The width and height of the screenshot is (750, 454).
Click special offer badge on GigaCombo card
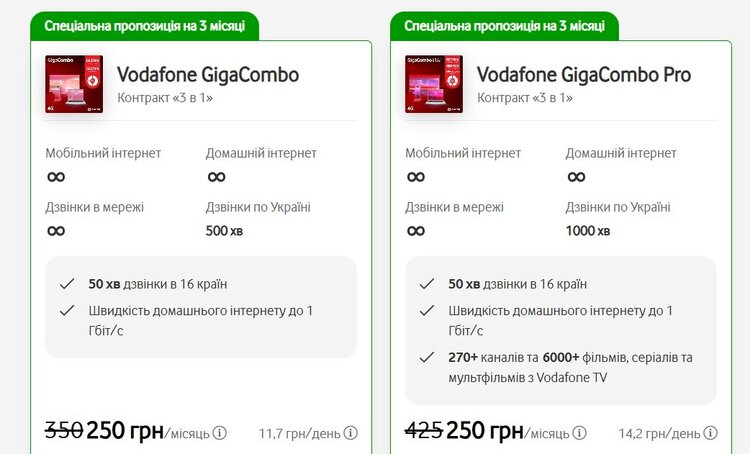pos(144,26)
